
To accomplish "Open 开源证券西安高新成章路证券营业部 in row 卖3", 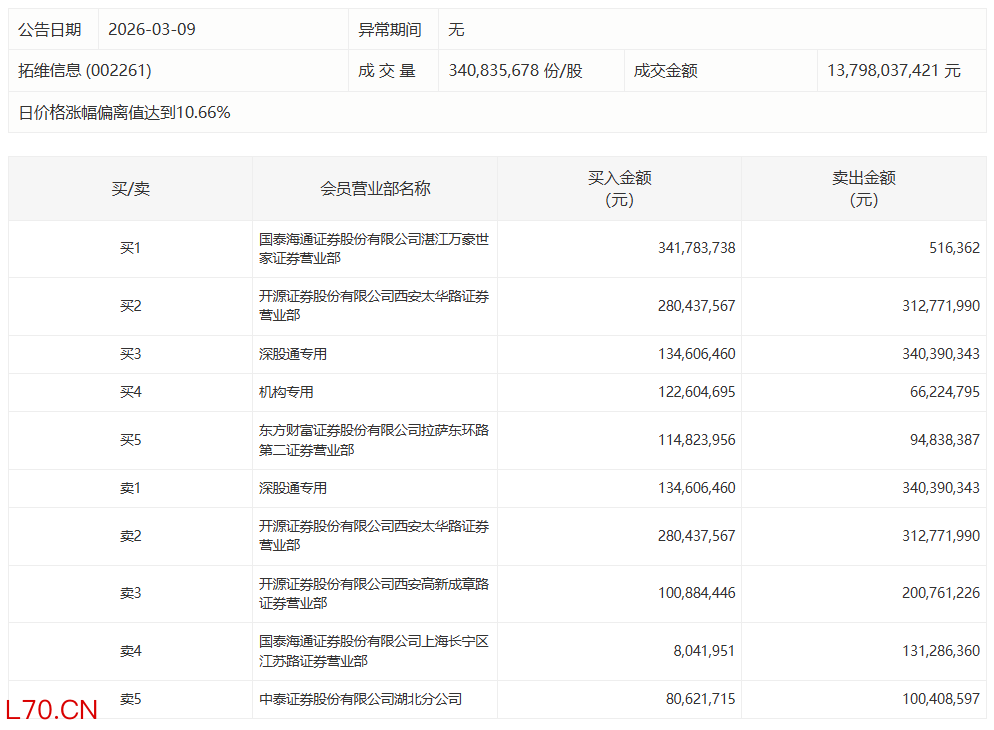I will [374, 593].
